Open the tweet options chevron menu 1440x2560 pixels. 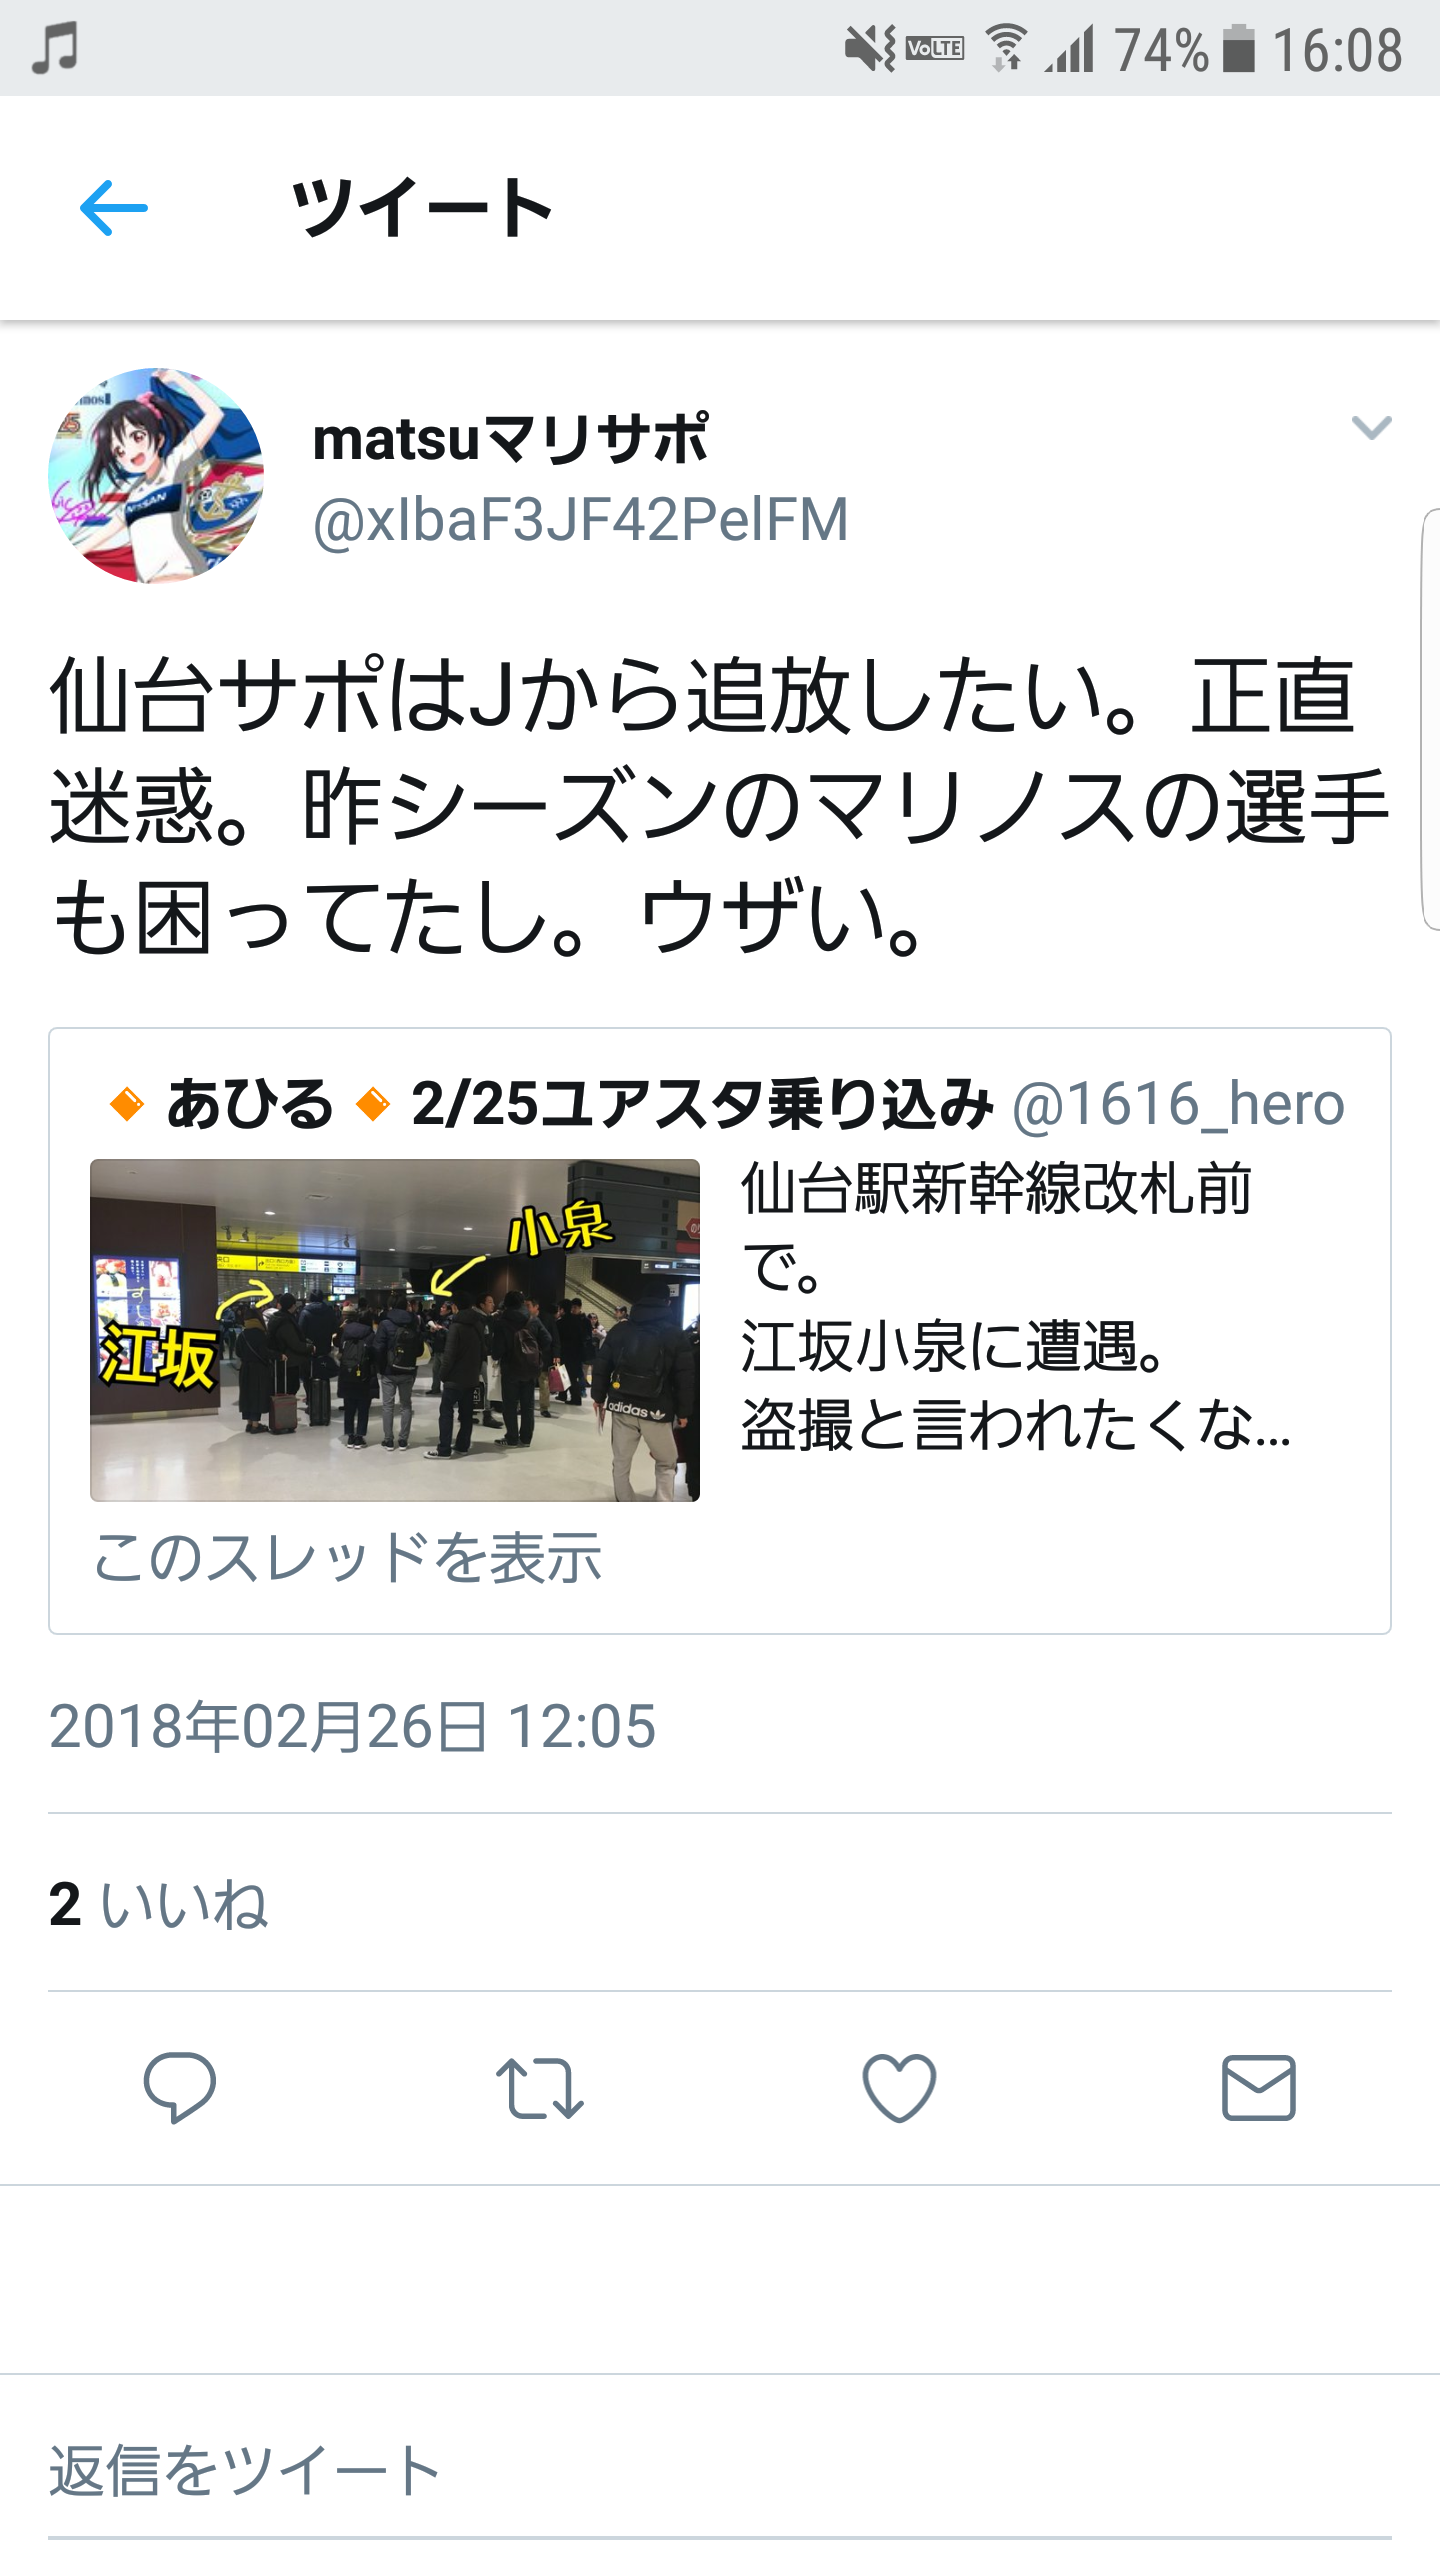coord(1371,428)
